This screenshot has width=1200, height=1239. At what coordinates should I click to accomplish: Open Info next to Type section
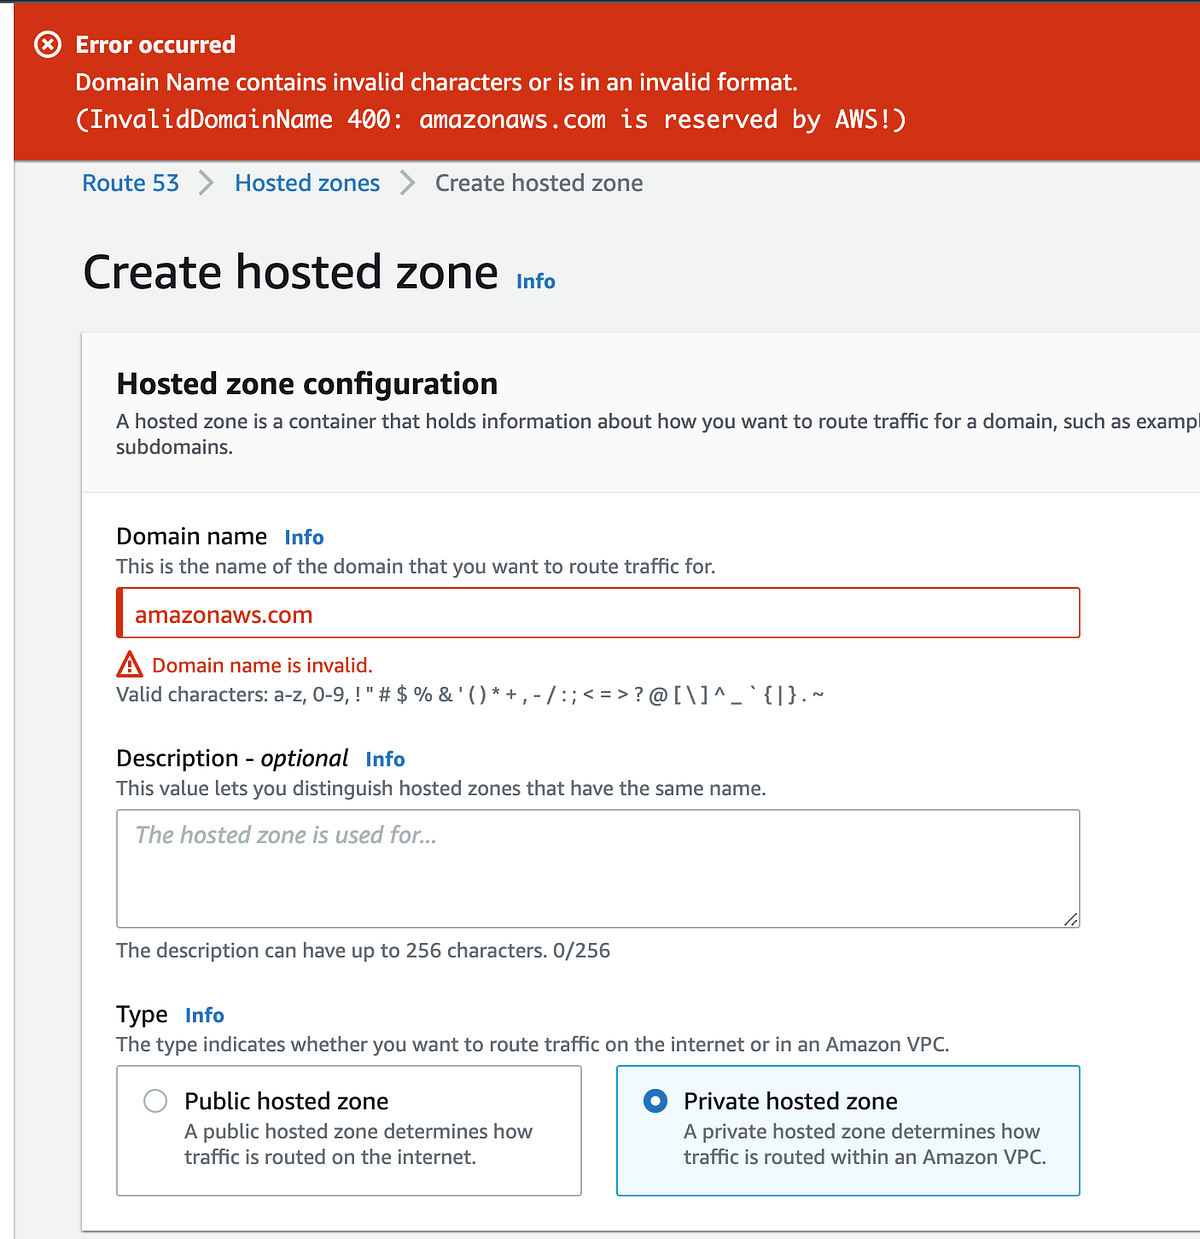[x=204, y=1015]
